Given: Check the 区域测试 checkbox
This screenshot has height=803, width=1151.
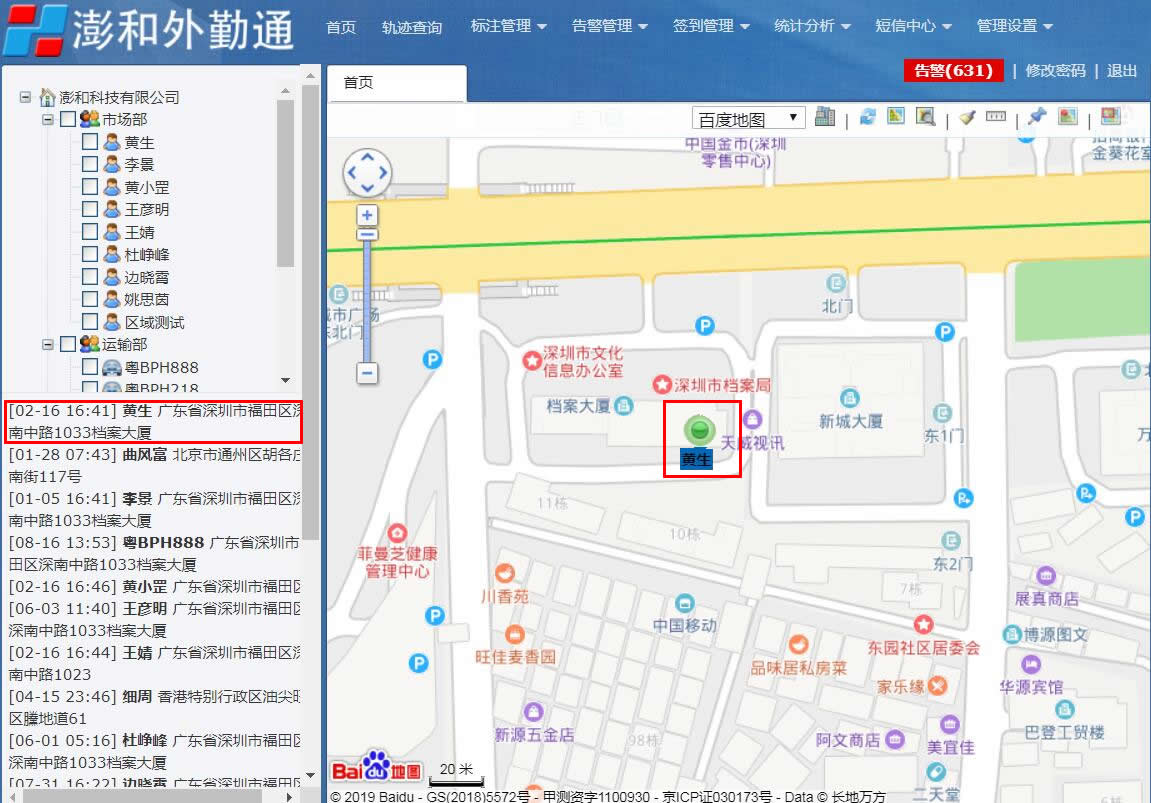Looking at the screenshot, I should click(90, 321).
